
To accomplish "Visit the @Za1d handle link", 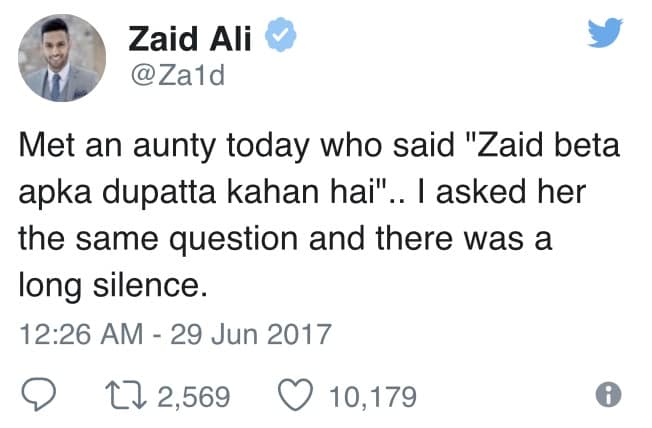I will point(178,76).
